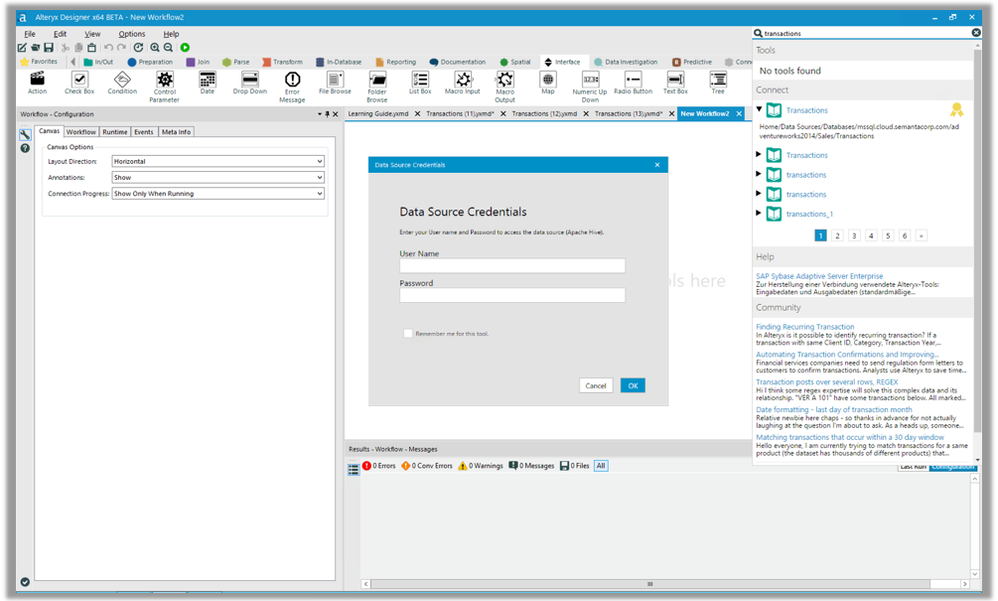The width and height of the screenshot is (998, 601).
Task: Open the Options menu
Action: tap(132, 34)
